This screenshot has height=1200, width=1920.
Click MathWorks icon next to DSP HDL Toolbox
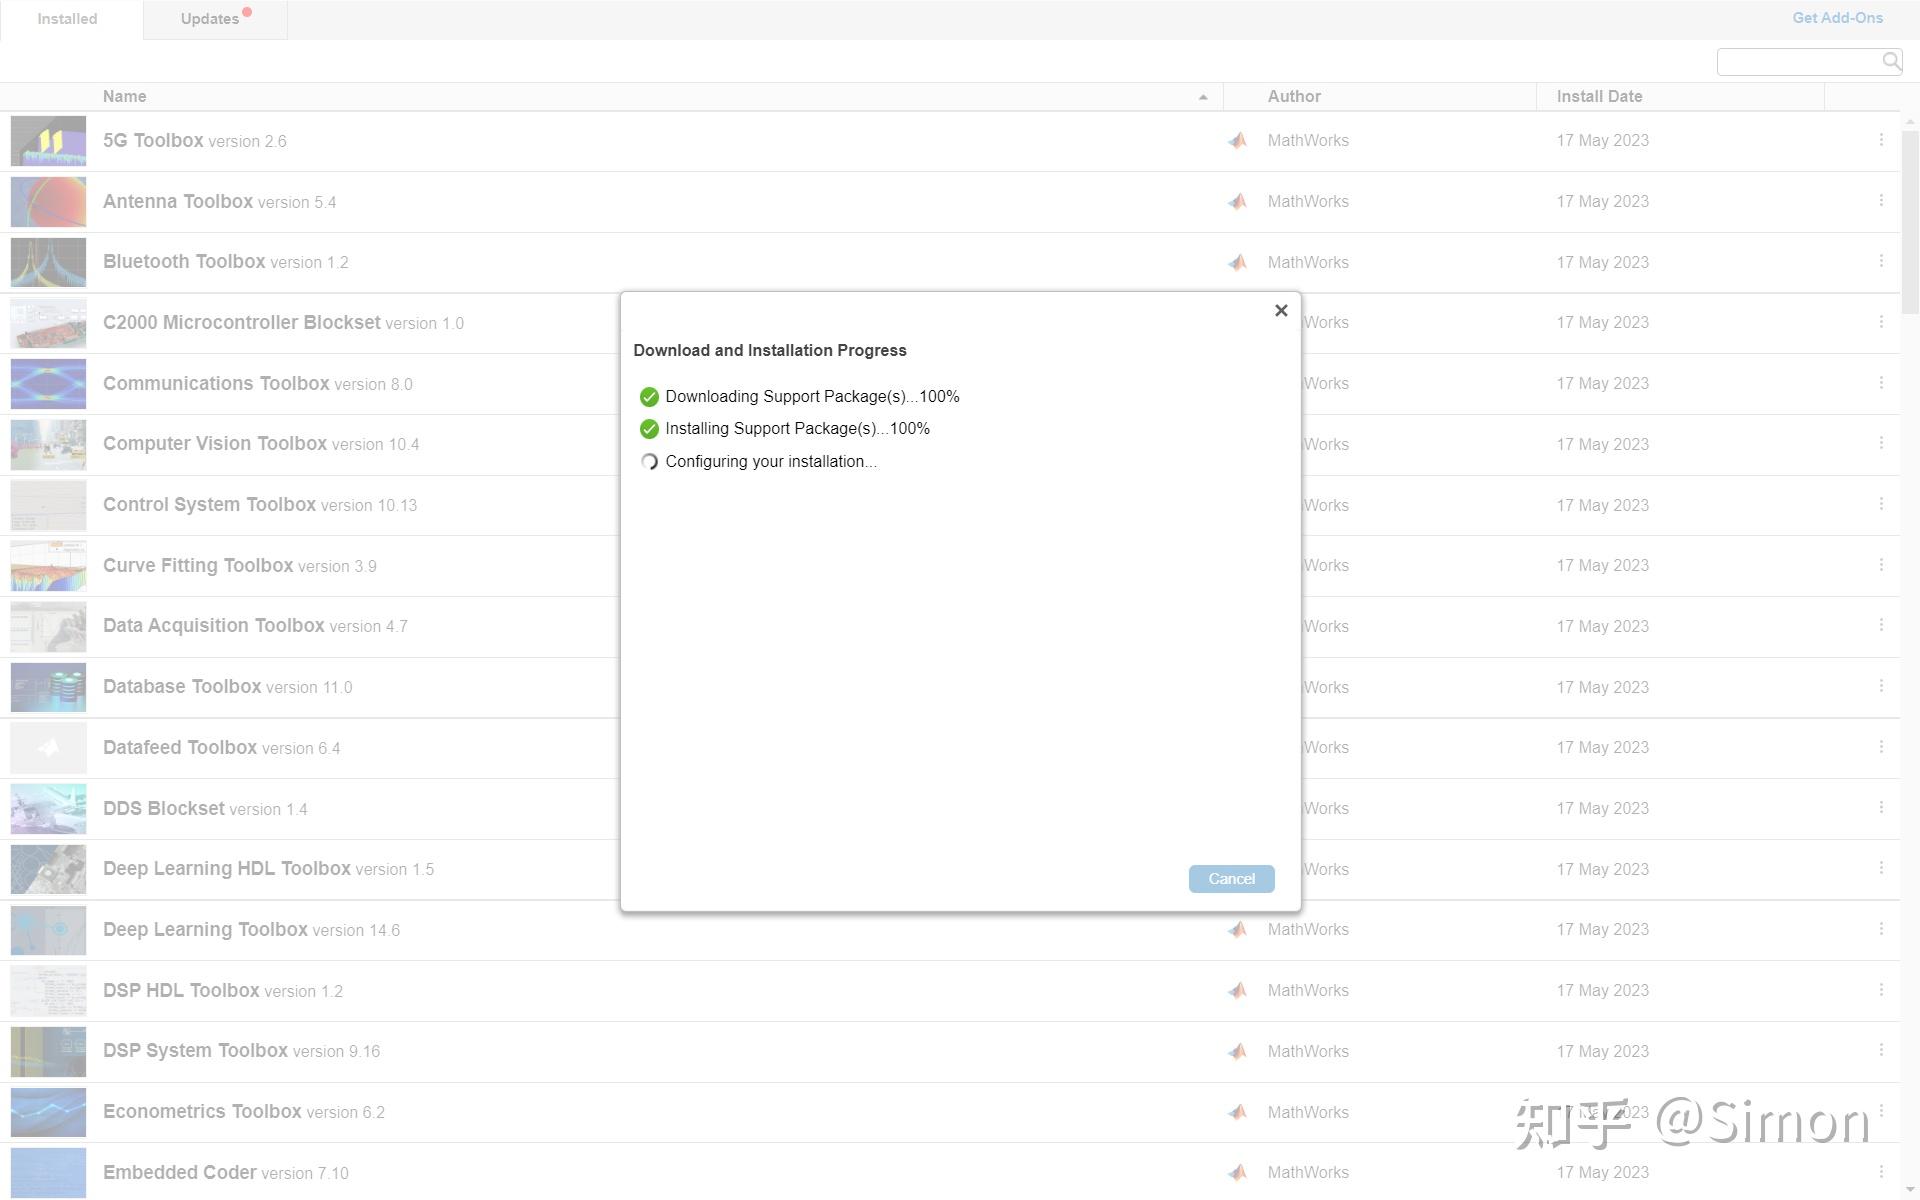(x=1238, y=990)
